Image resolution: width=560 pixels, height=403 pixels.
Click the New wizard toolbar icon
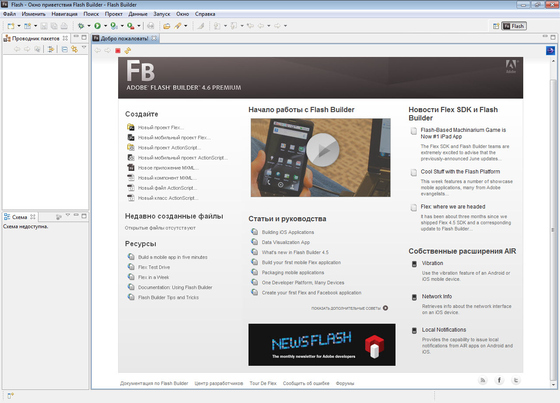(11, 26)
